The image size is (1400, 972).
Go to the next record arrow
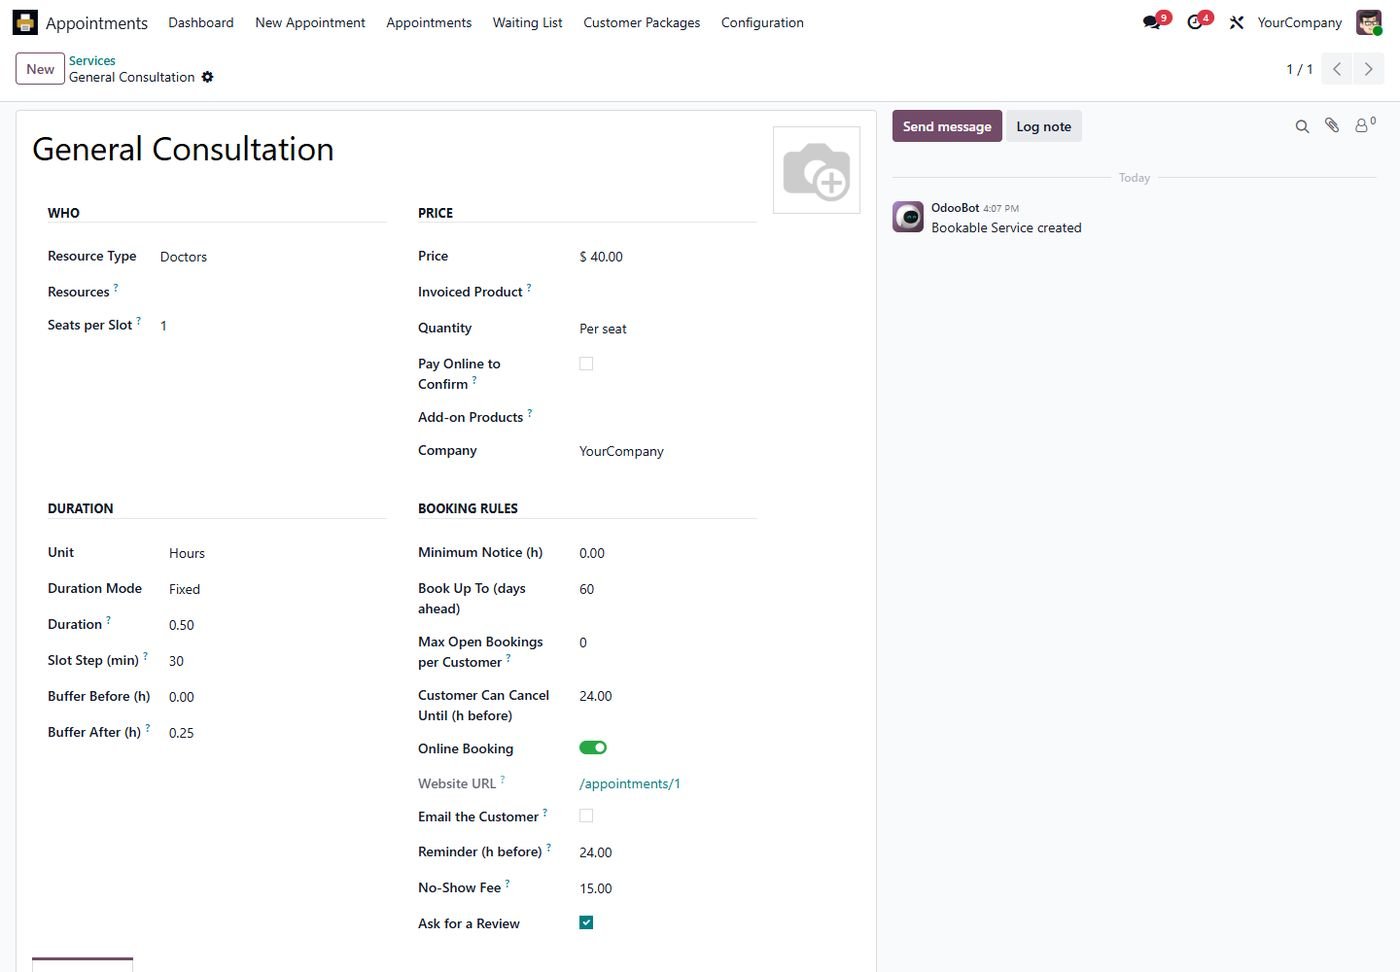click(1369, 69)
